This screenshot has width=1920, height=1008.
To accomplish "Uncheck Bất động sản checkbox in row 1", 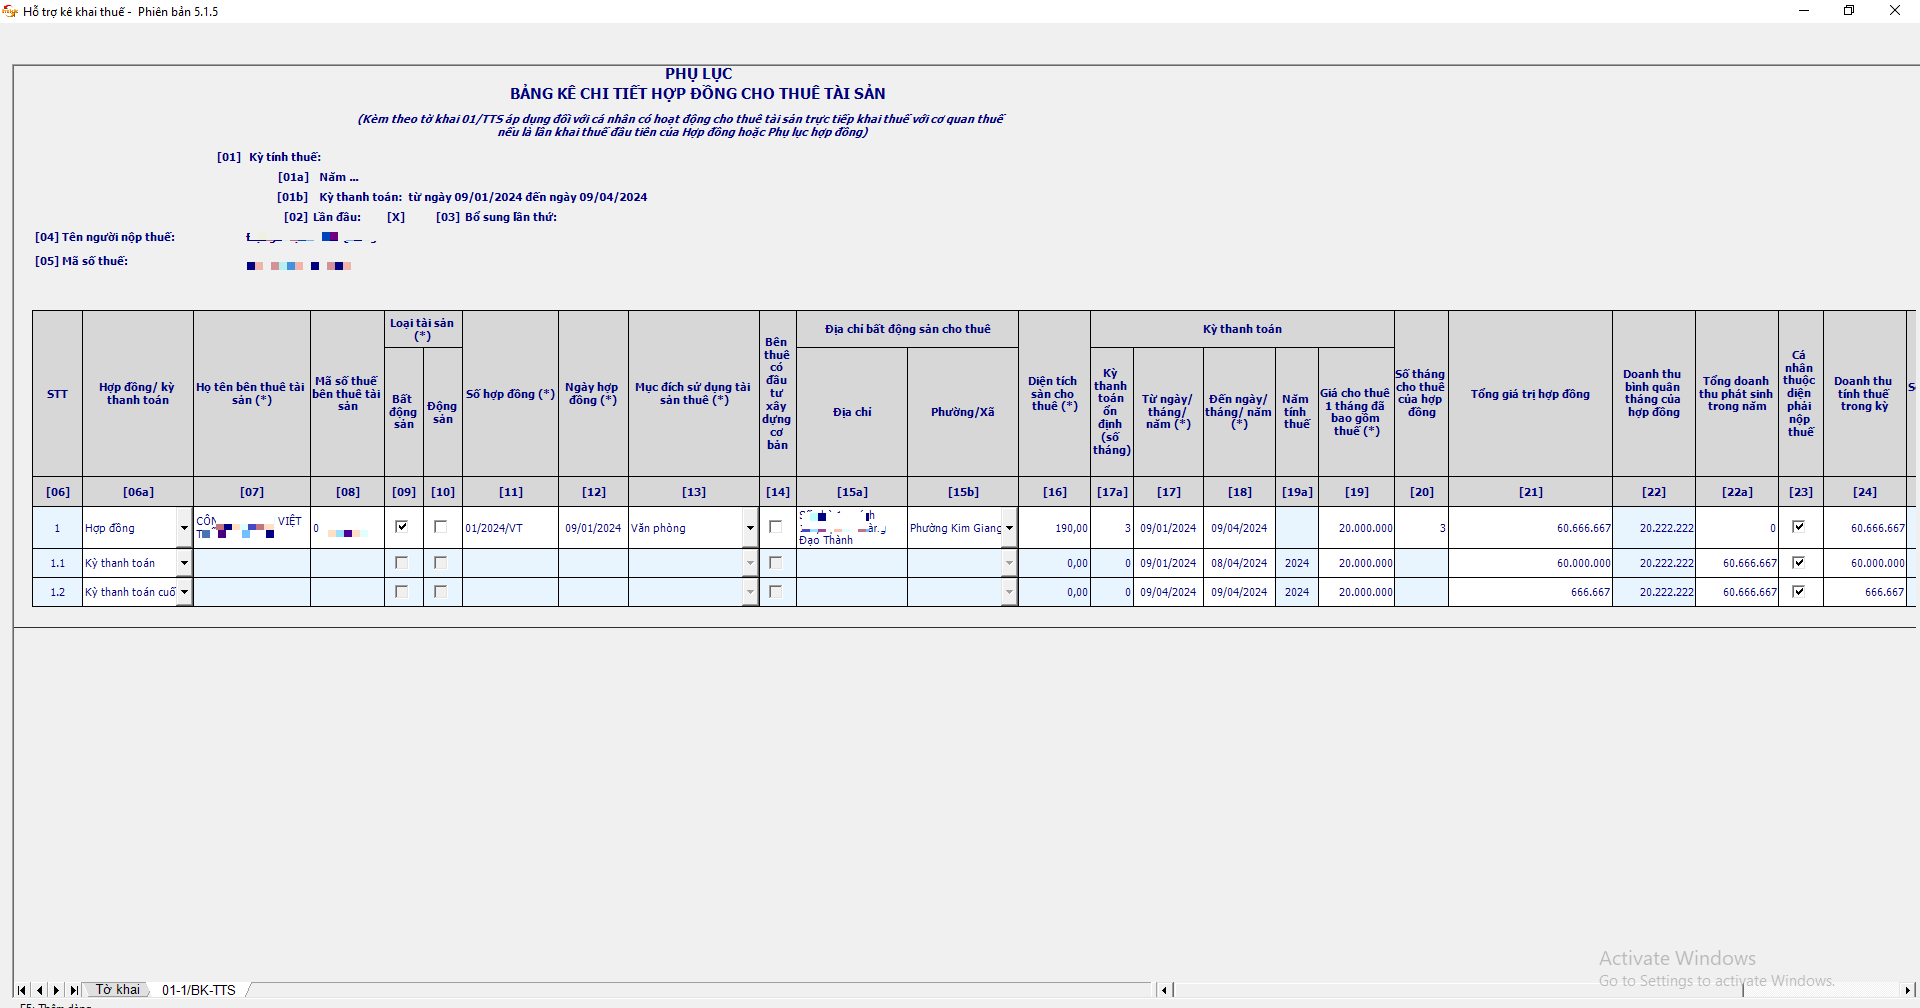I will click(402, 527).
